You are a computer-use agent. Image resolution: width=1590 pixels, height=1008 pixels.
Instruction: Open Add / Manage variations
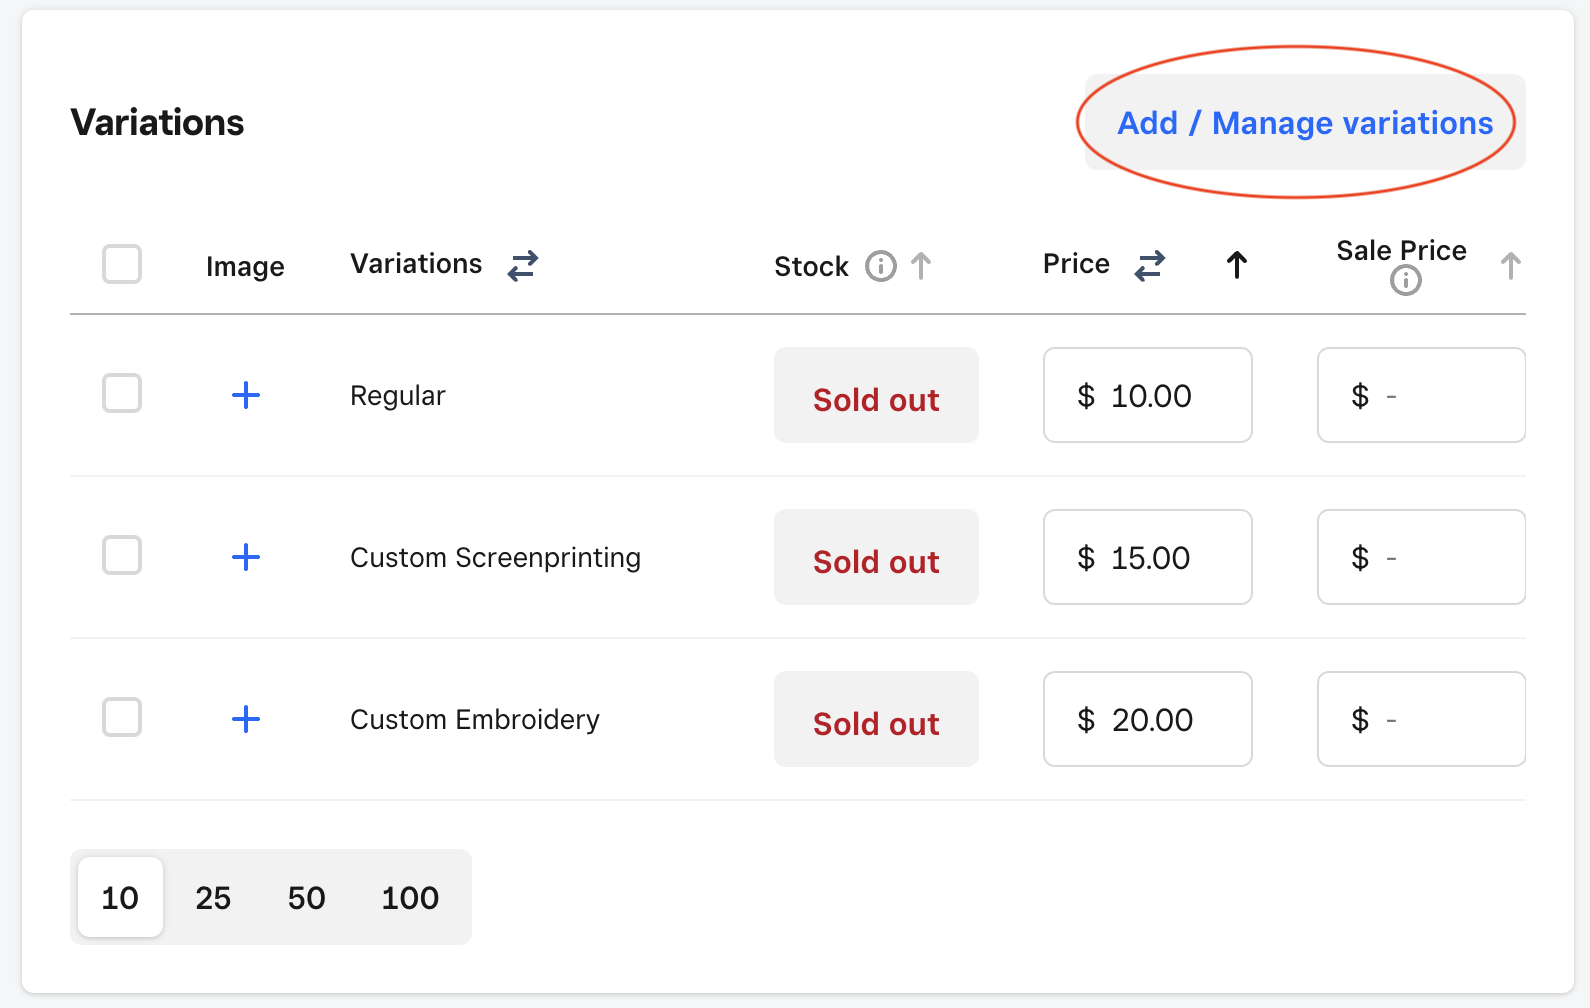(x=1305, y=122)
